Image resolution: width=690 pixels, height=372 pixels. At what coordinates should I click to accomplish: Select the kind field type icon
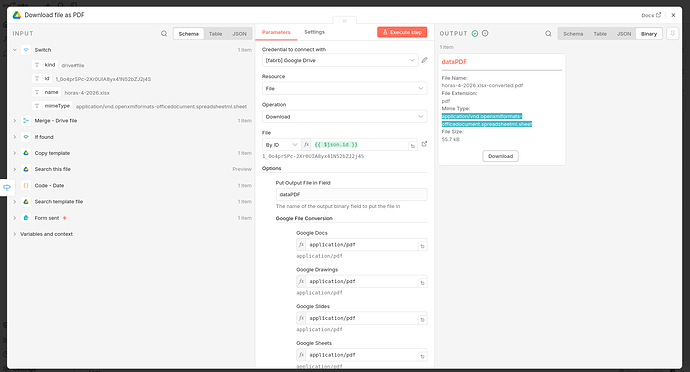coord(37,65)
